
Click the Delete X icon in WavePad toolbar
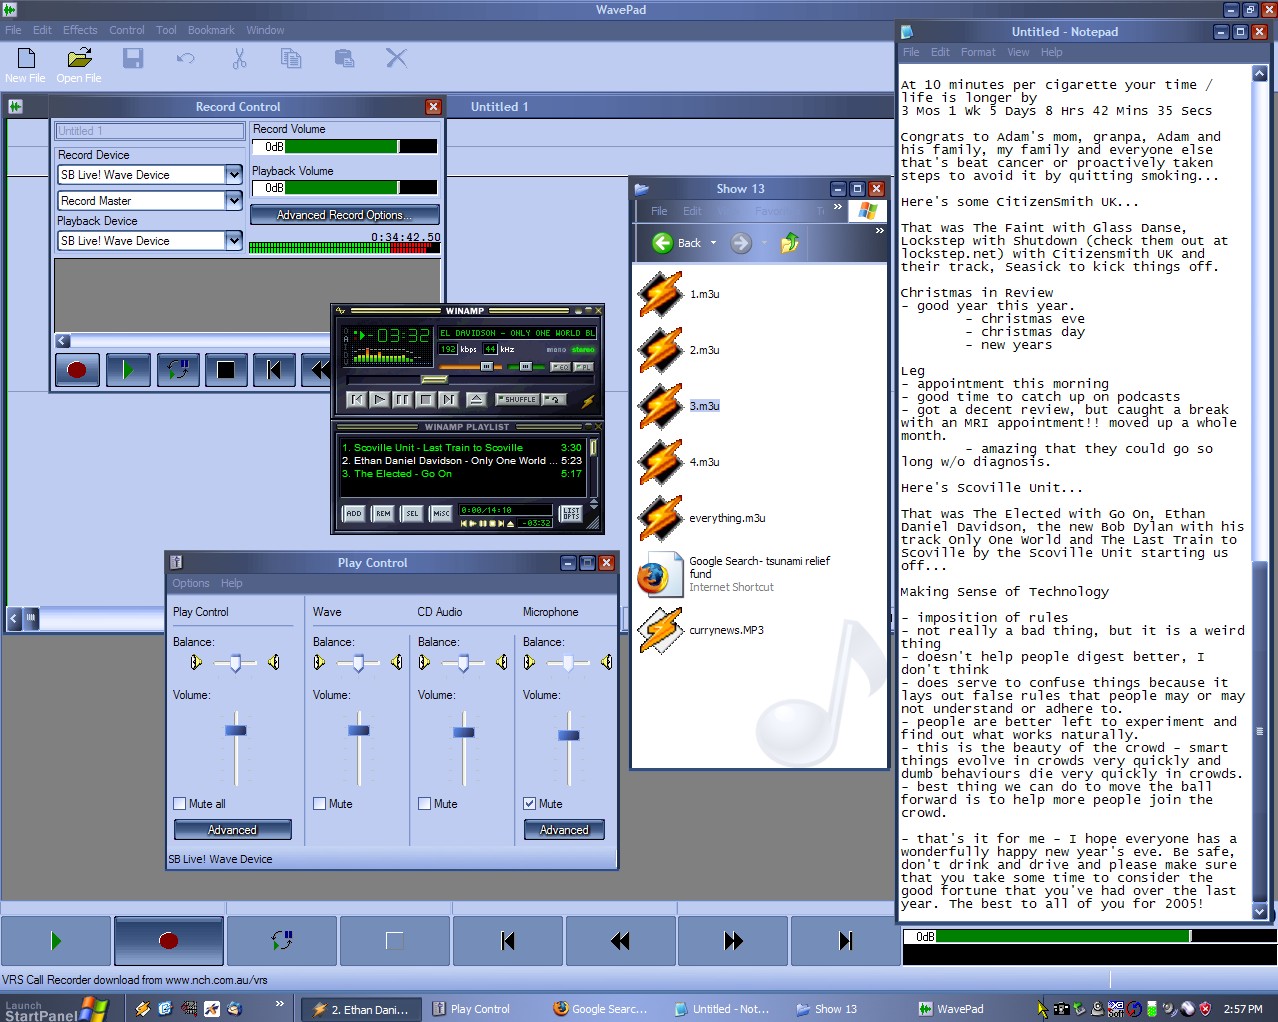coord(396,58)
